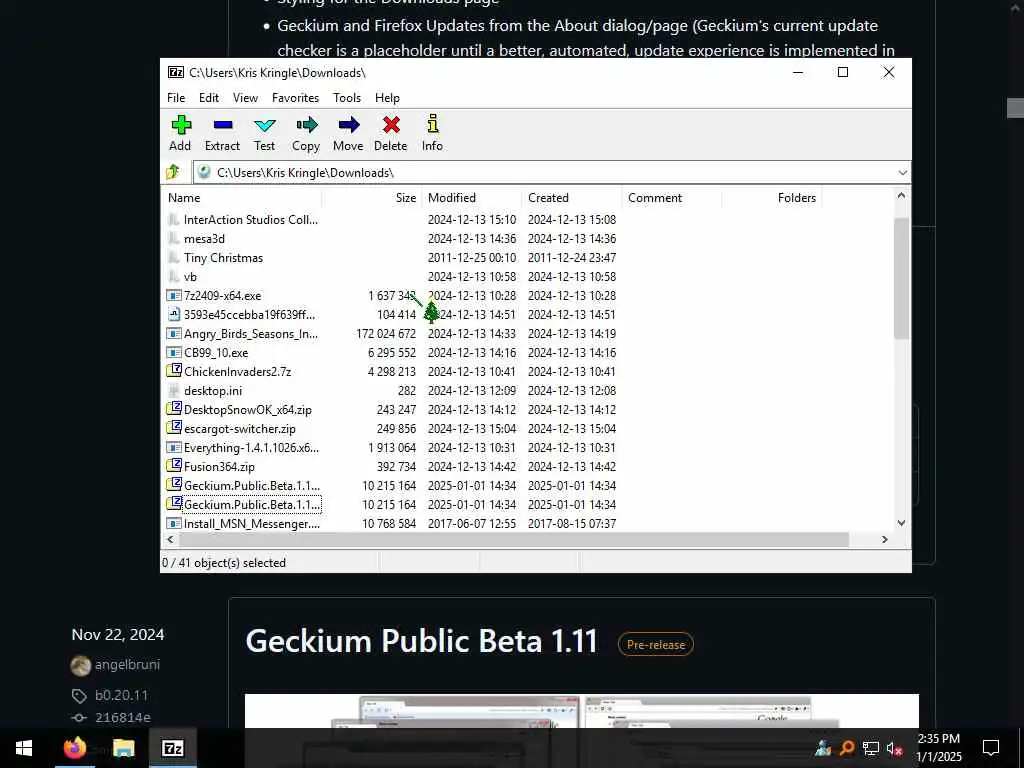Sort files by the Created column
Image resolution: width=1024 pixels, height=768 pixels.
[x=572, y=198]
